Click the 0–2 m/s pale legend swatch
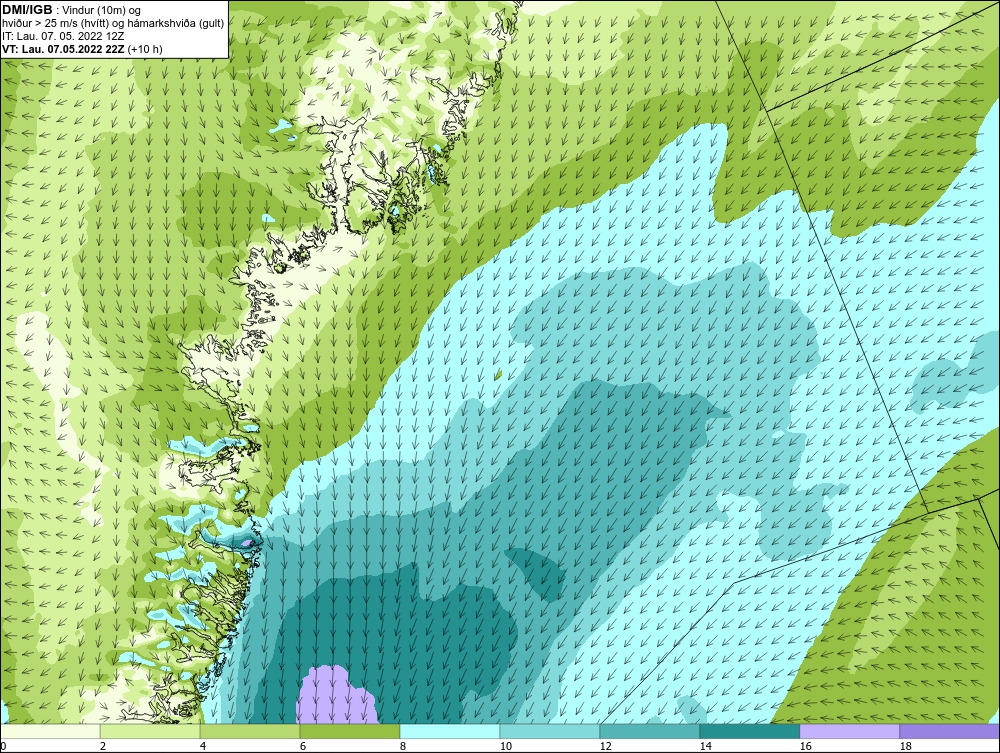1000x753 pixels. click(x=50, y=731)
